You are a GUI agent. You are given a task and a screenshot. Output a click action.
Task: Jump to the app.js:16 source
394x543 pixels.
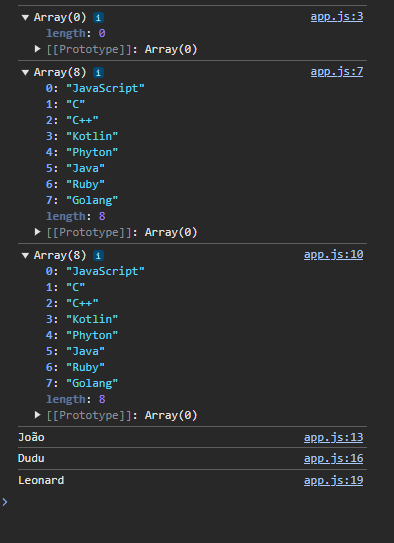[333, 459]
